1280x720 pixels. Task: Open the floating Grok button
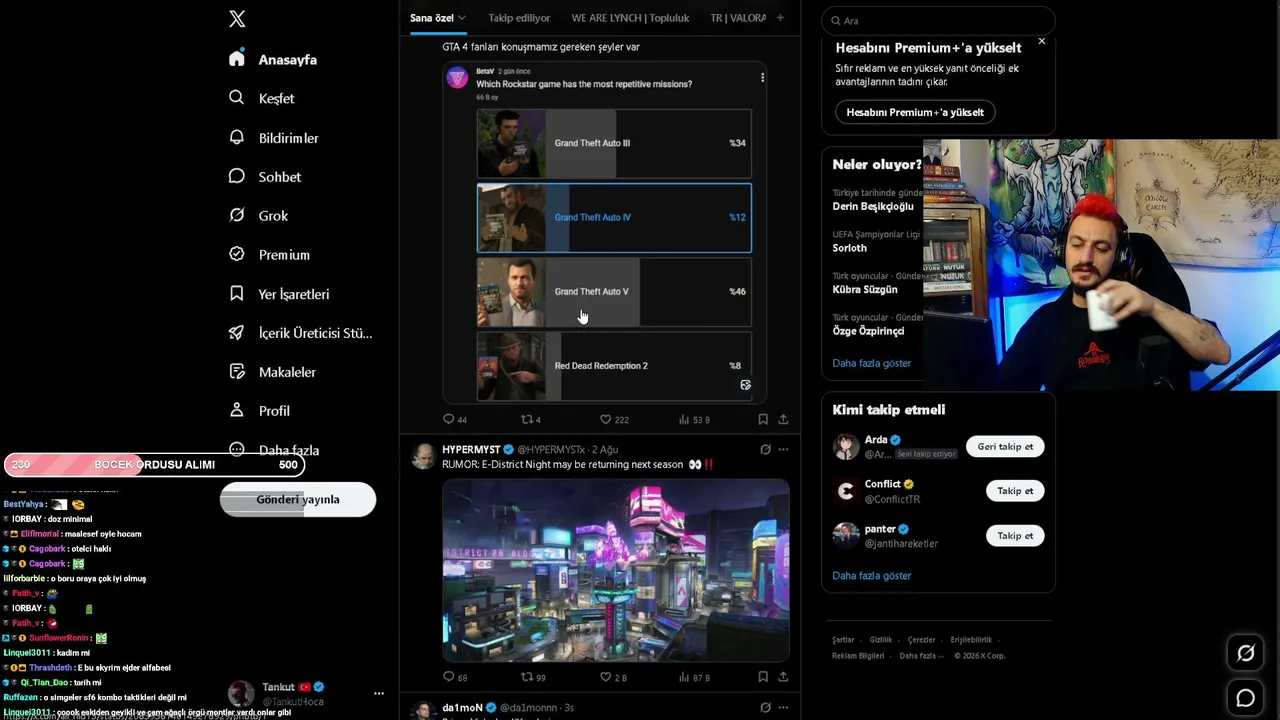click(1246, 653)
